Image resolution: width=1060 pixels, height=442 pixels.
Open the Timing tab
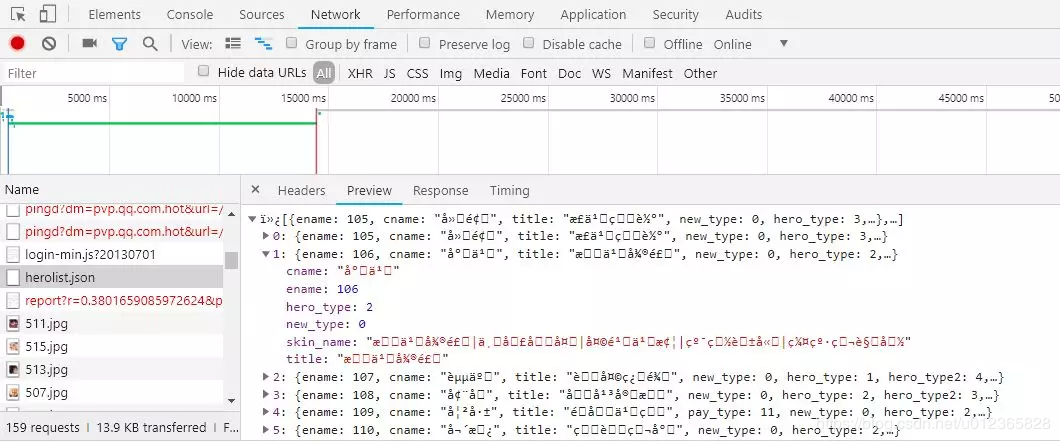click(510, 191)
